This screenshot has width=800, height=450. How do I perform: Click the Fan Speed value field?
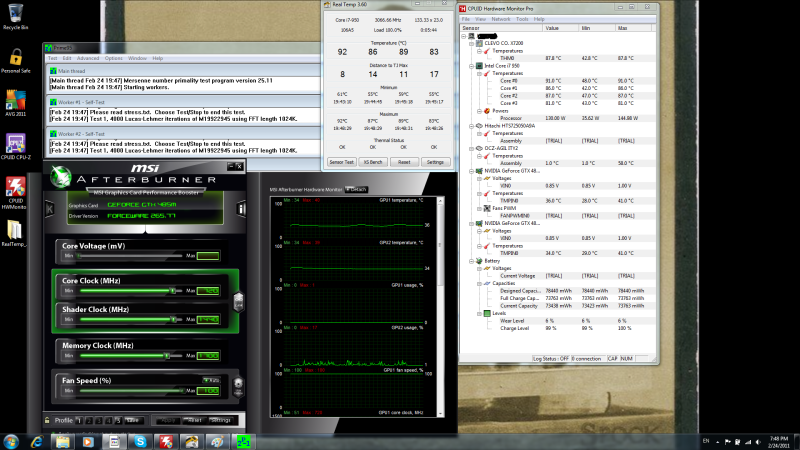[x=208, y=391]
